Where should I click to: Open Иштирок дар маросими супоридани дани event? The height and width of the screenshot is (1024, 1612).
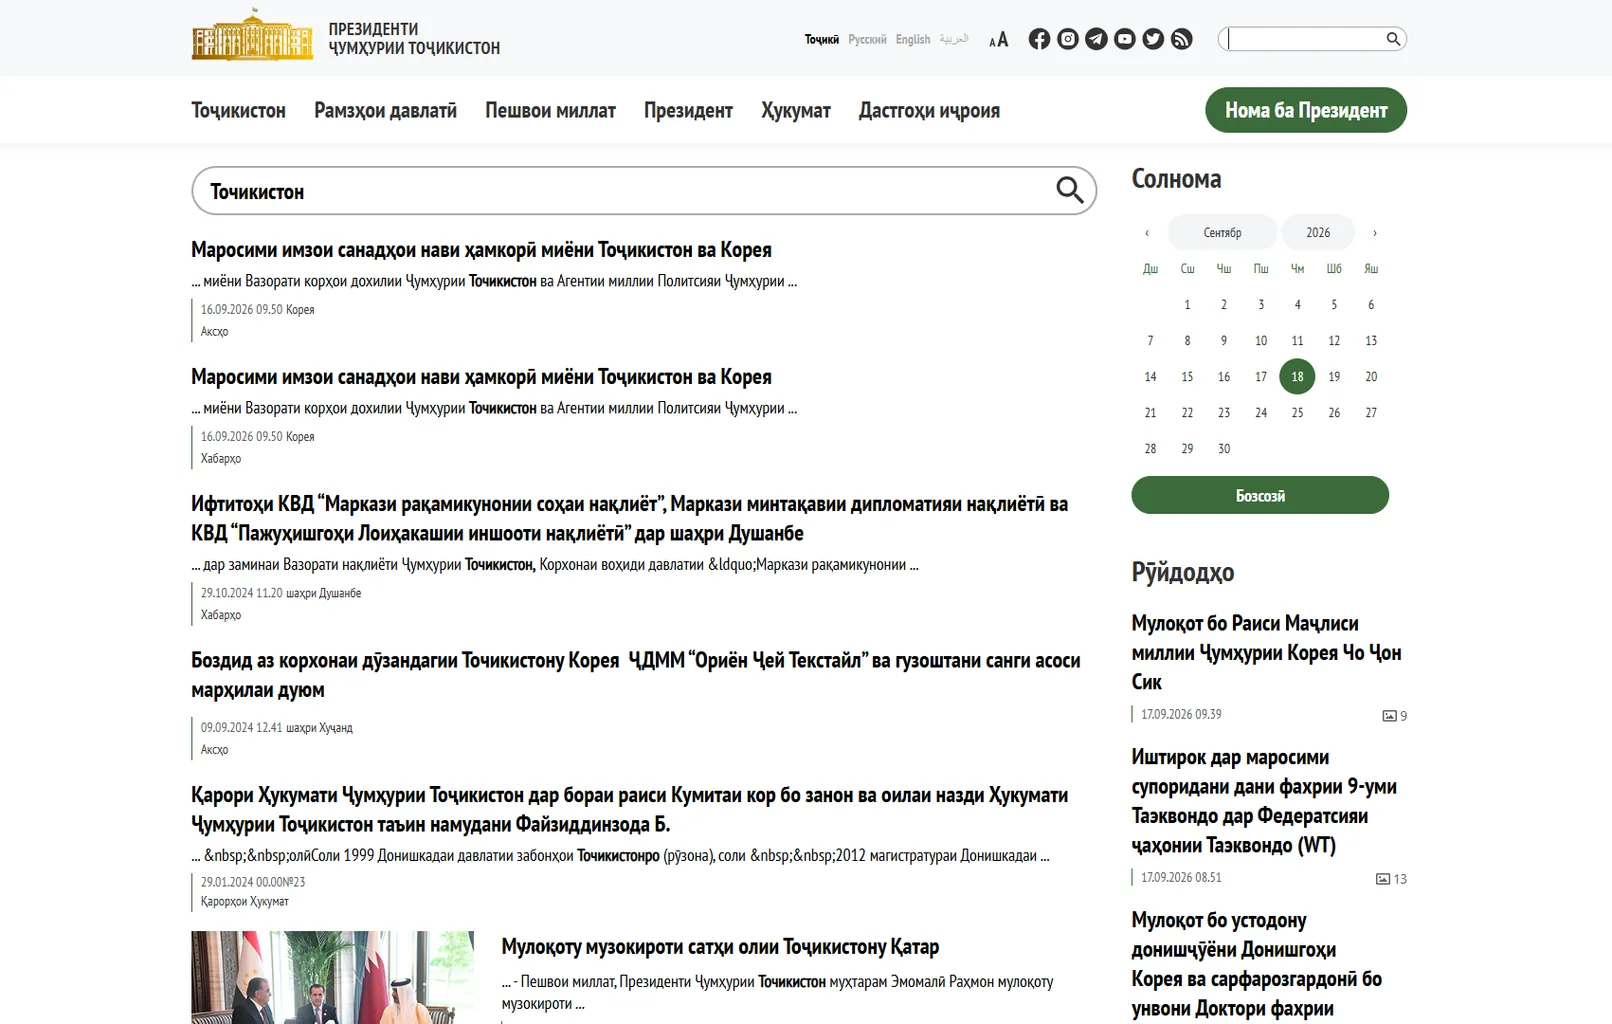pyautogui.click(x=1264, y=801)
